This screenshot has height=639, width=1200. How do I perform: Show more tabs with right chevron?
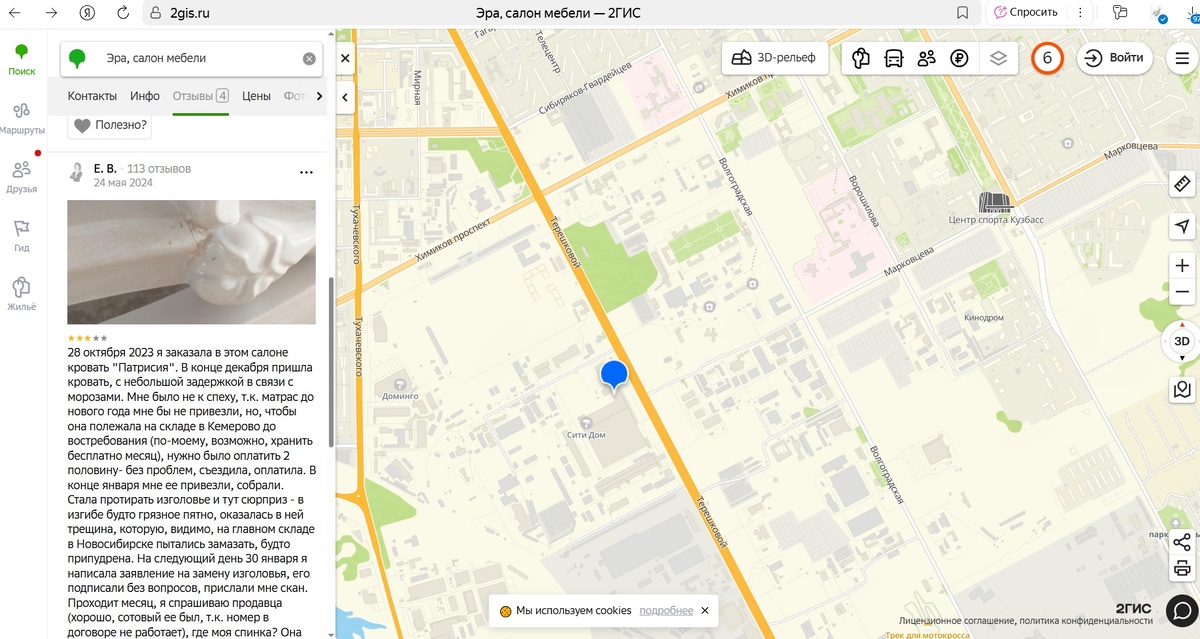[319, 96]
